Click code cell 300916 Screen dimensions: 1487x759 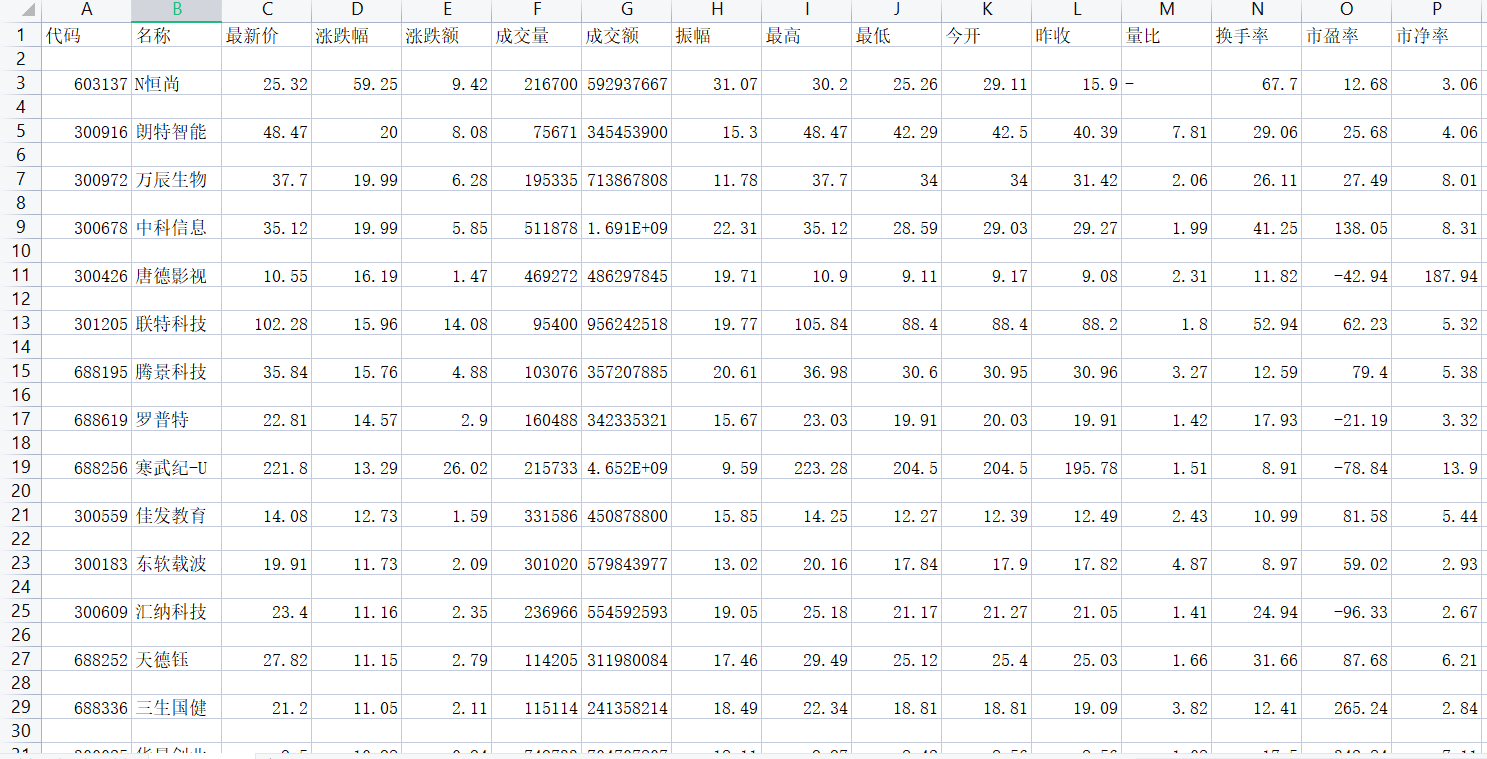[87, 131]
